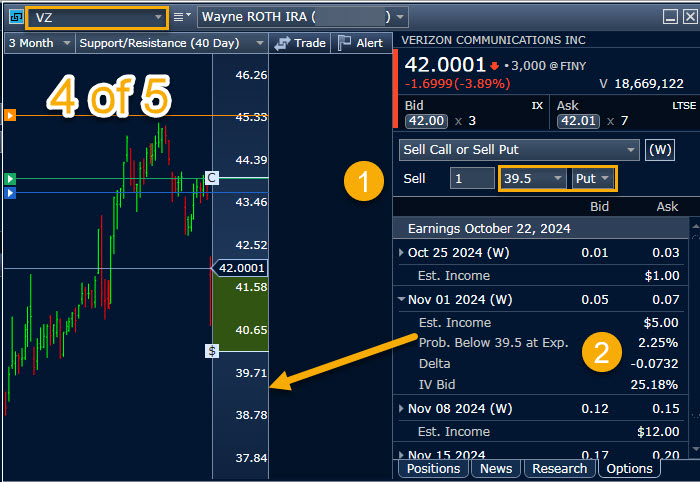700x482 pixels.
Task: Open the 39.5 strike price dropdown
Action: [x=532, y=178]
